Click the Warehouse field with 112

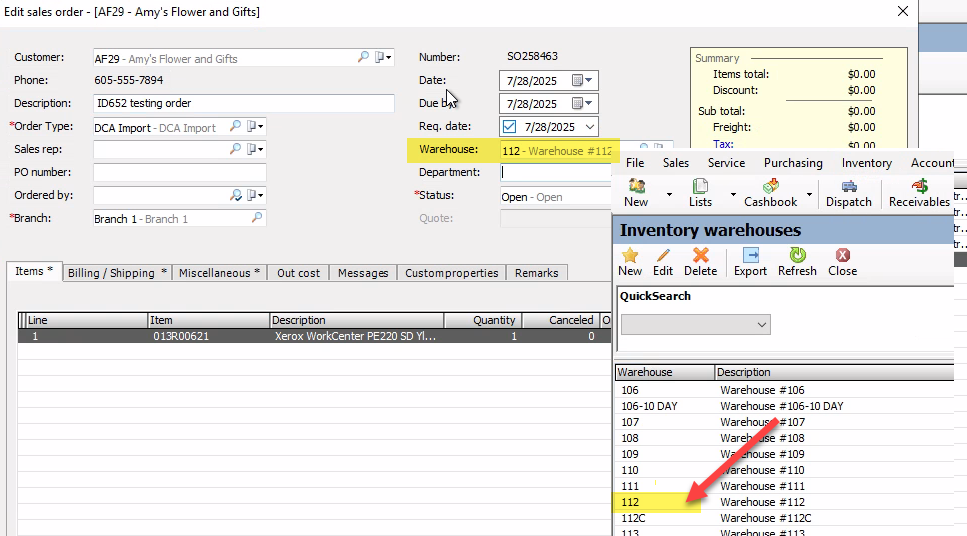556,150
